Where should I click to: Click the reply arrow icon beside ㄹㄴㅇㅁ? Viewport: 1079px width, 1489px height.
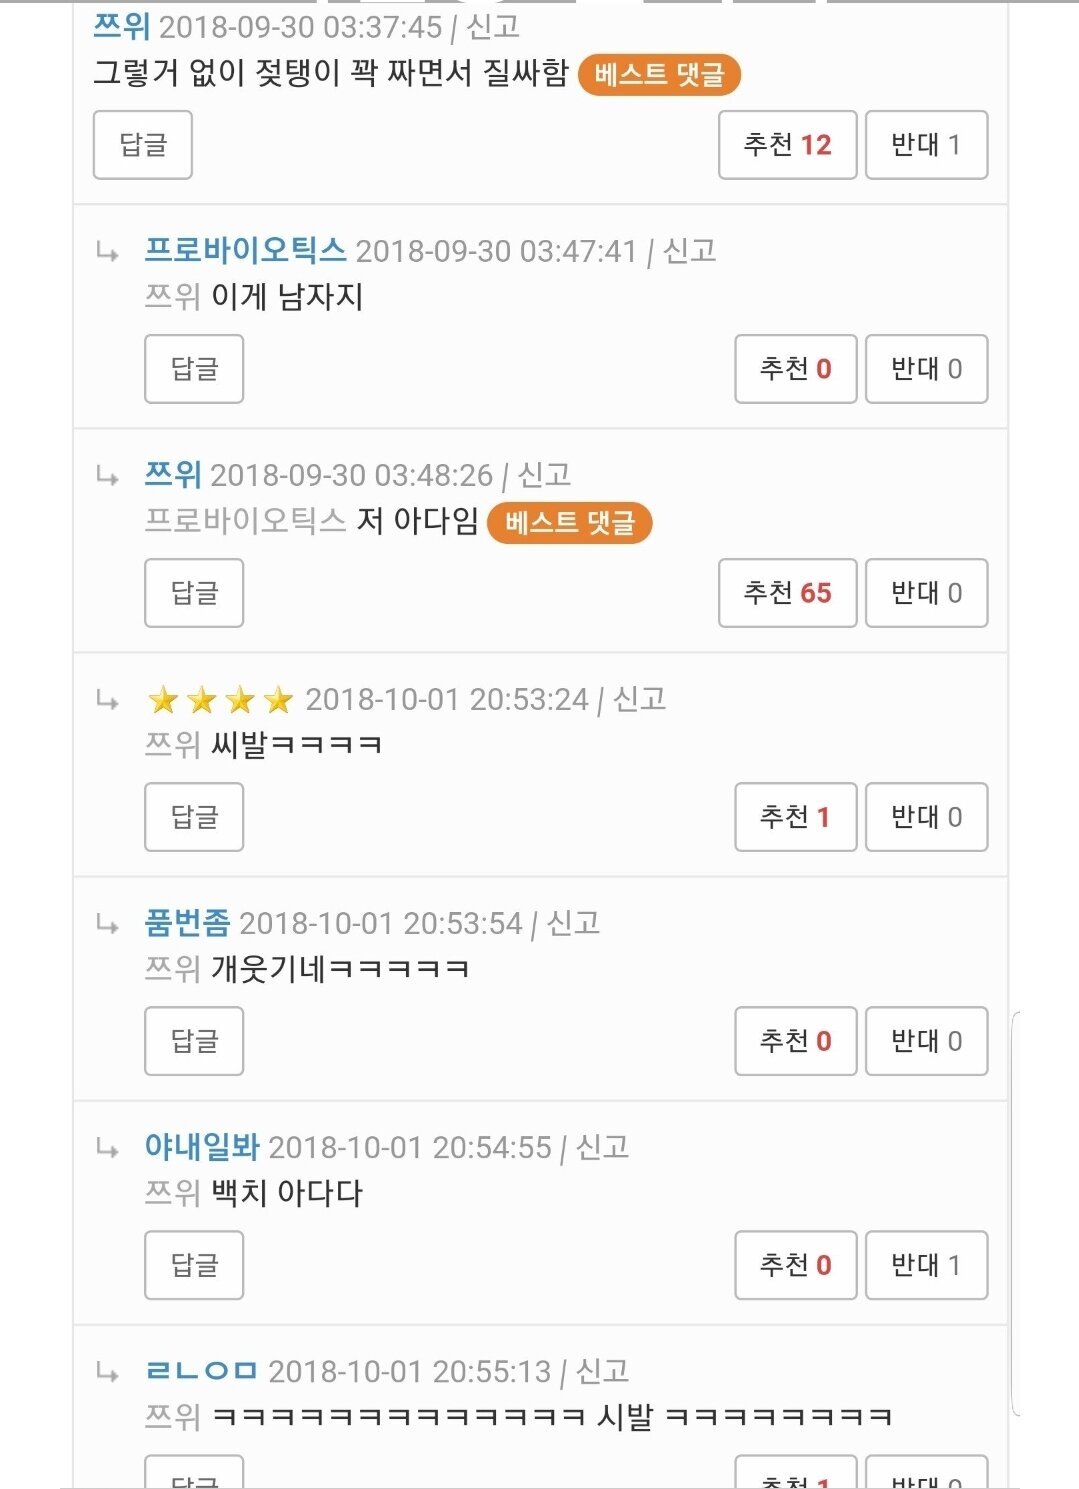[x=108, y=1372]
